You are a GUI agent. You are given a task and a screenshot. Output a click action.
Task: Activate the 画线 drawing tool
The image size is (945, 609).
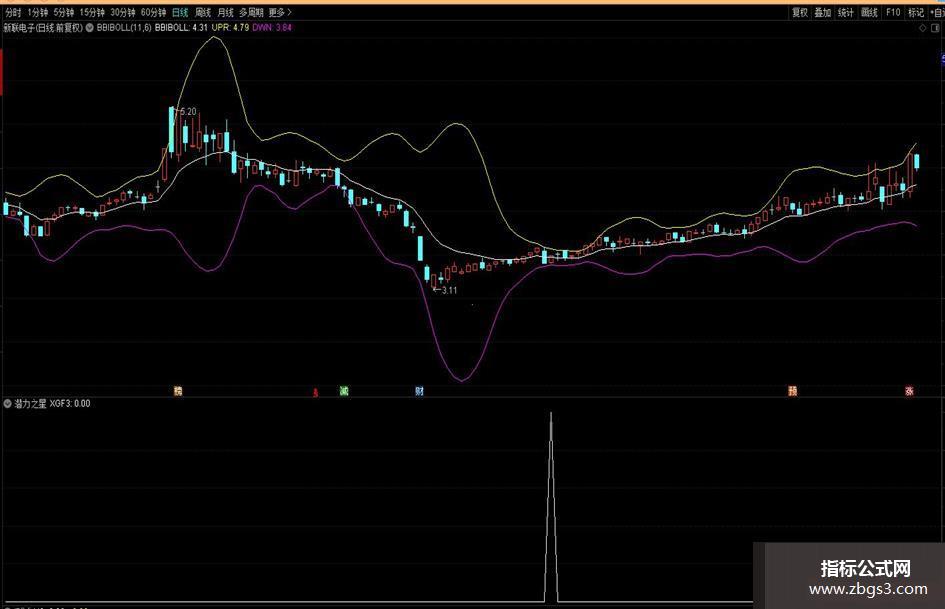[x=869, y=12]
